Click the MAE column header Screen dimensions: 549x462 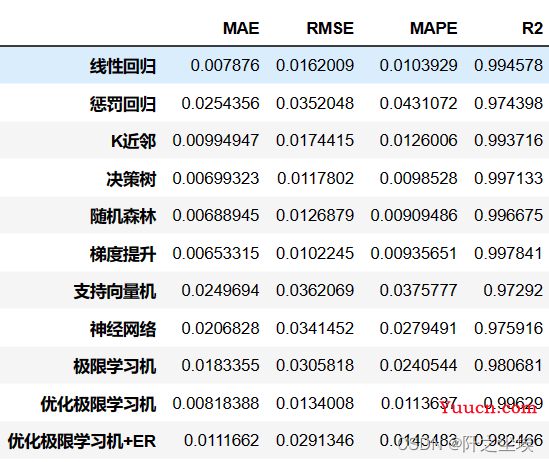(241, 28)
